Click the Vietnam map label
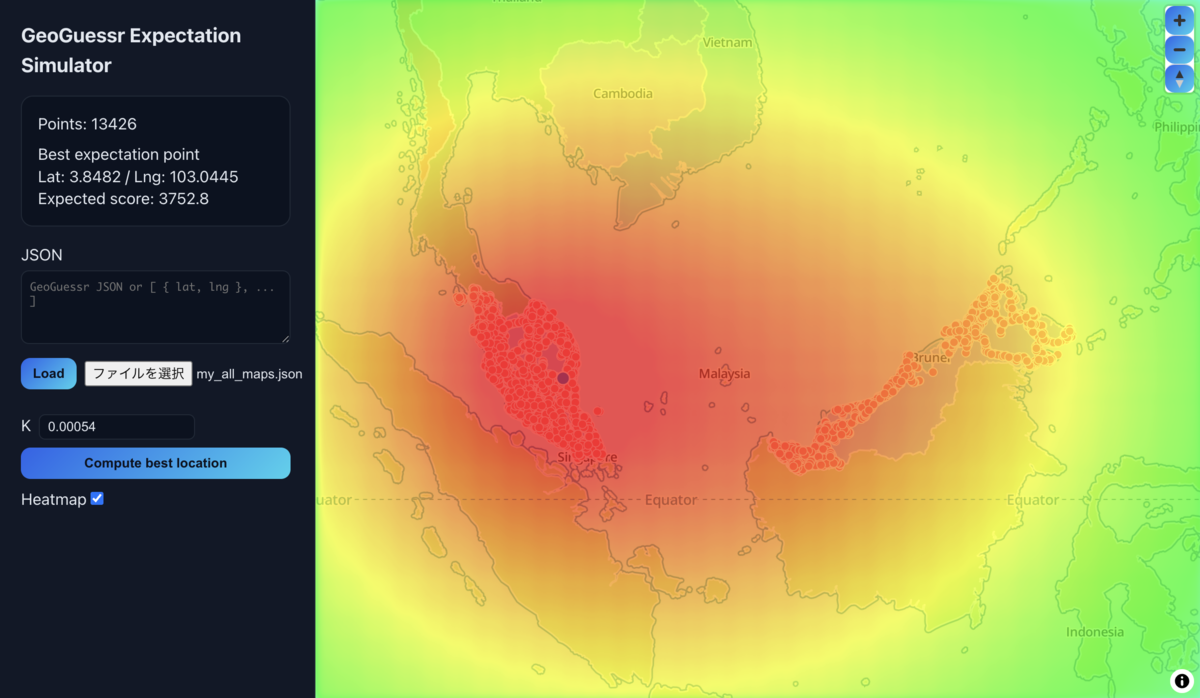1200x698 pixels. (x=727, y=42)
